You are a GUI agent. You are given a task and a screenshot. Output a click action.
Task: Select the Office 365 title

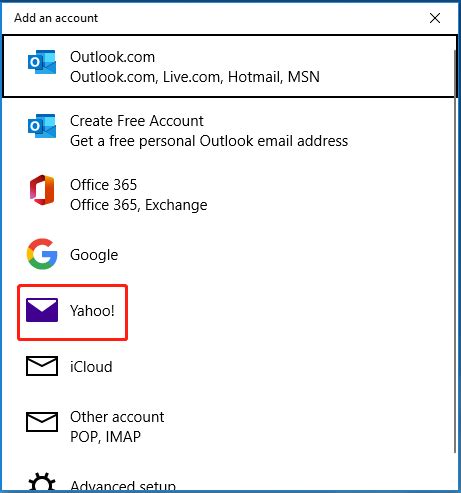point(103,185)
